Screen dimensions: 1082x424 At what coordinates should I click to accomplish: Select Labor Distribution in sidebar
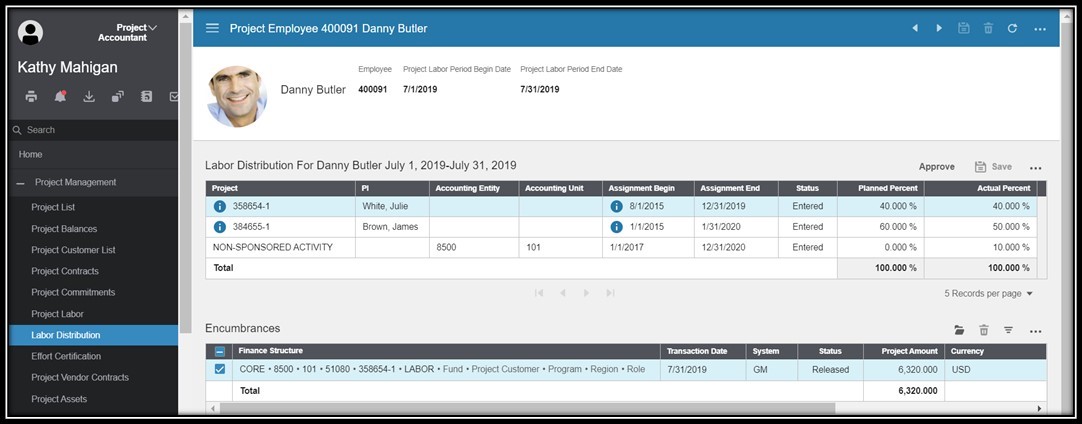tap(94, 335)
